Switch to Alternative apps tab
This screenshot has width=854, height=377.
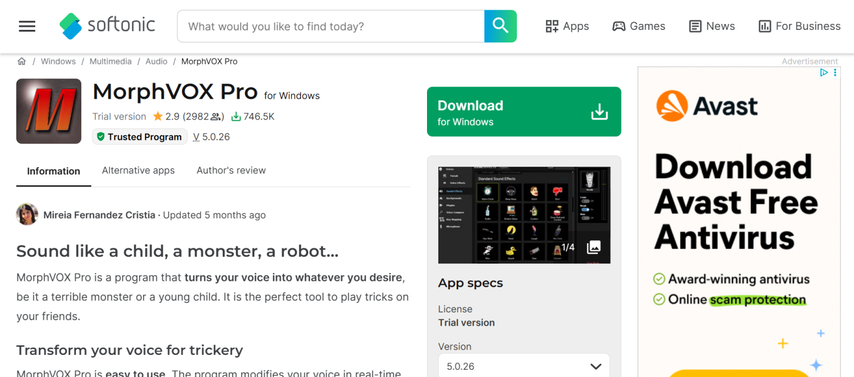138,171
